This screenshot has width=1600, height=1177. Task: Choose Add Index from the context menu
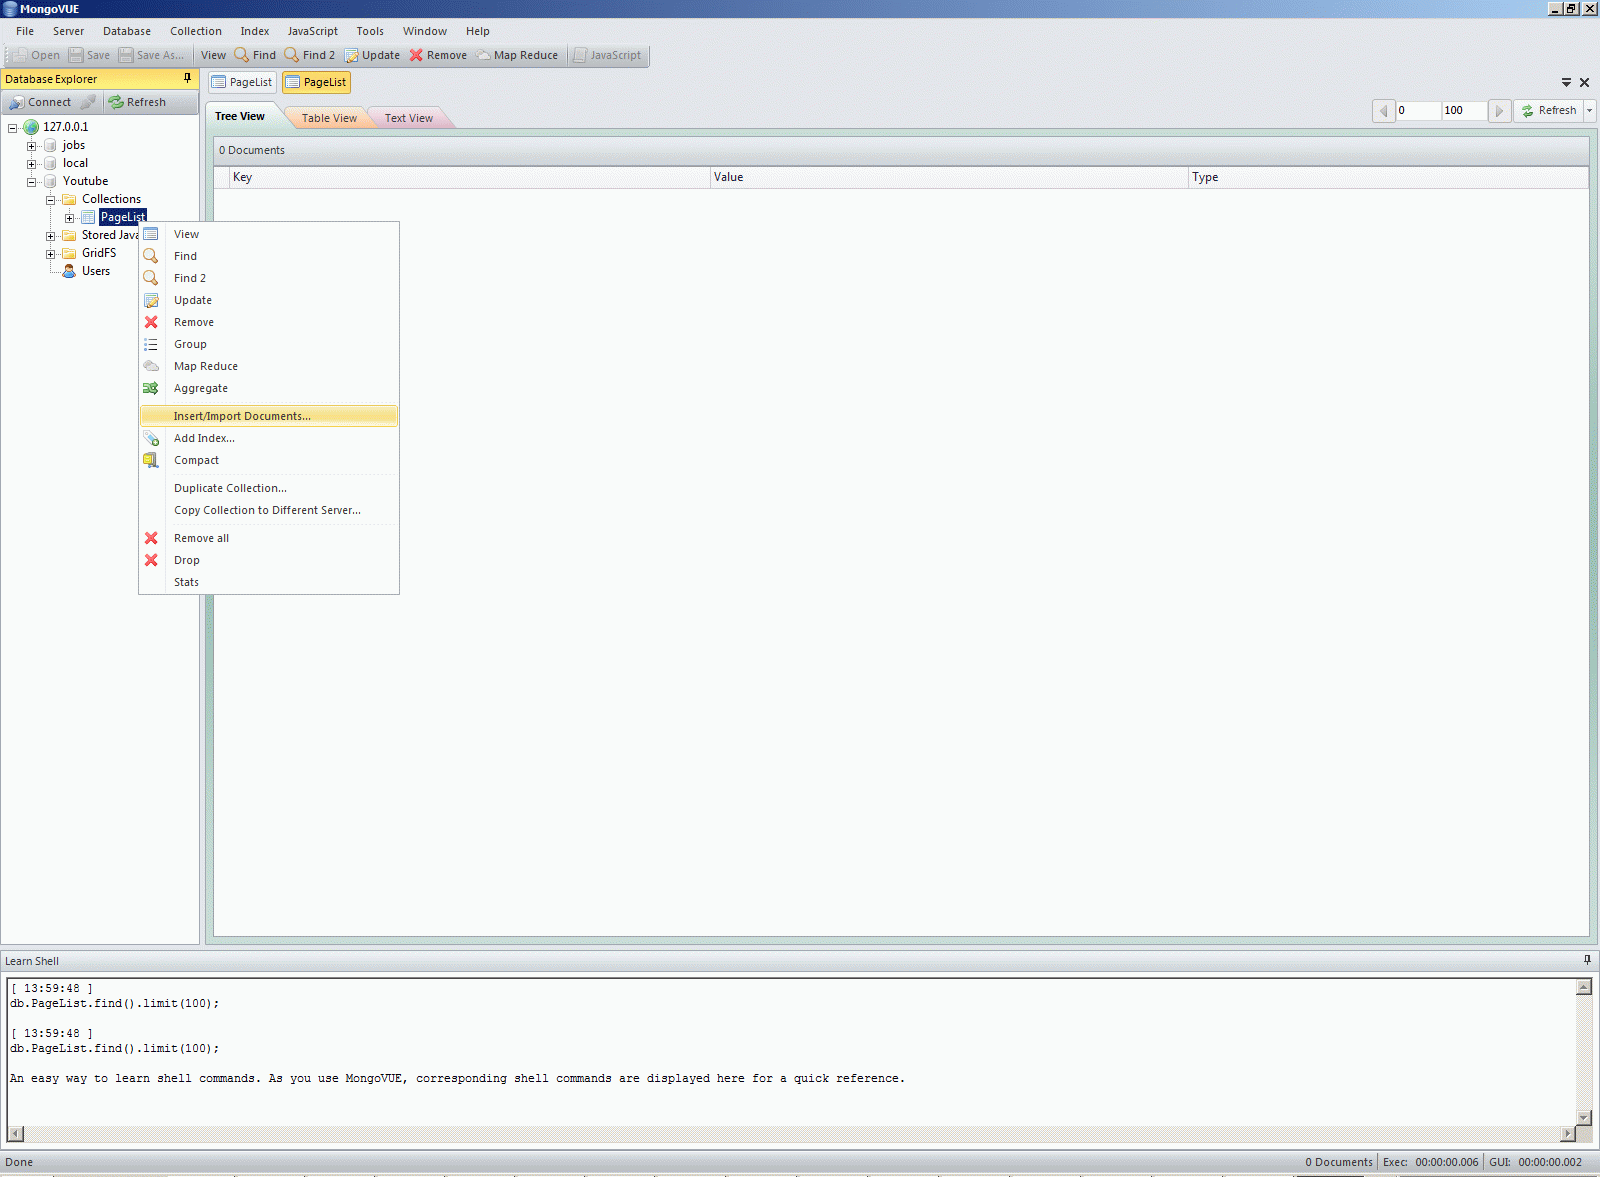(x=269, y=438)
